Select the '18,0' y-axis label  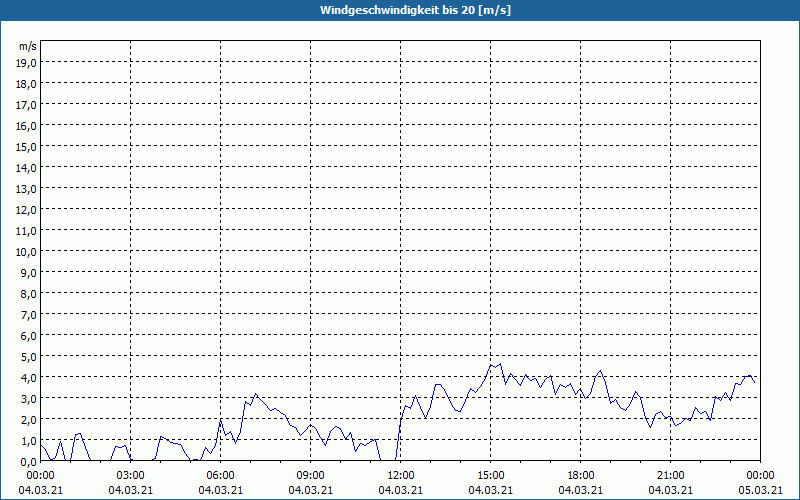tap(26, 84)
